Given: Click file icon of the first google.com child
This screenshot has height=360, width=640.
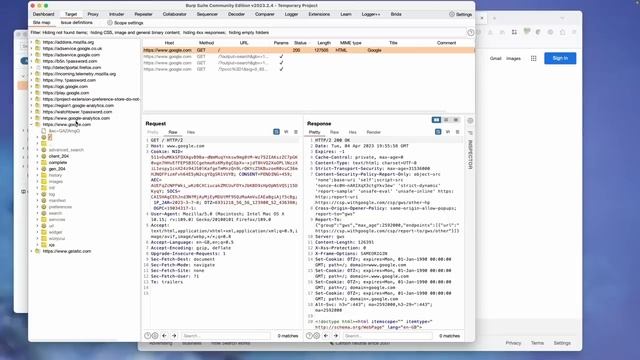Looking at the screenshot, I should pos(44,131).
